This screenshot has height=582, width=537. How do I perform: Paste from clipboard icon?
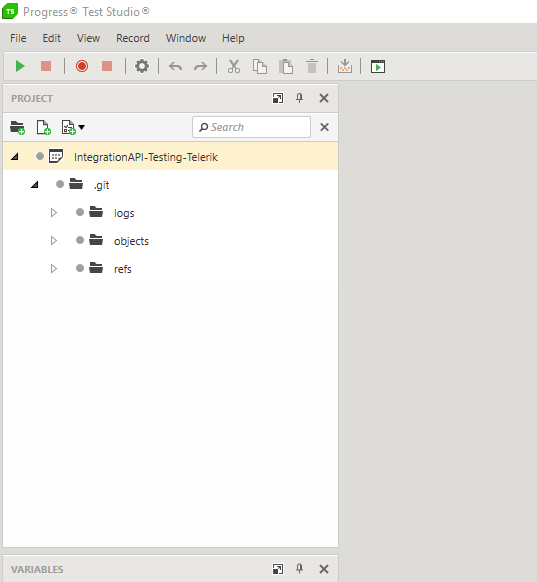[x=286, y=66]
